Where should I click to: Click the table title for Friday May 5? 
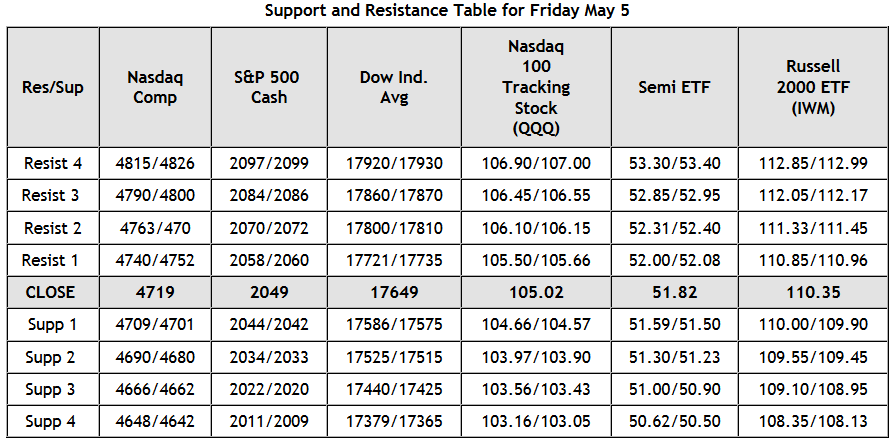(447, 11)
